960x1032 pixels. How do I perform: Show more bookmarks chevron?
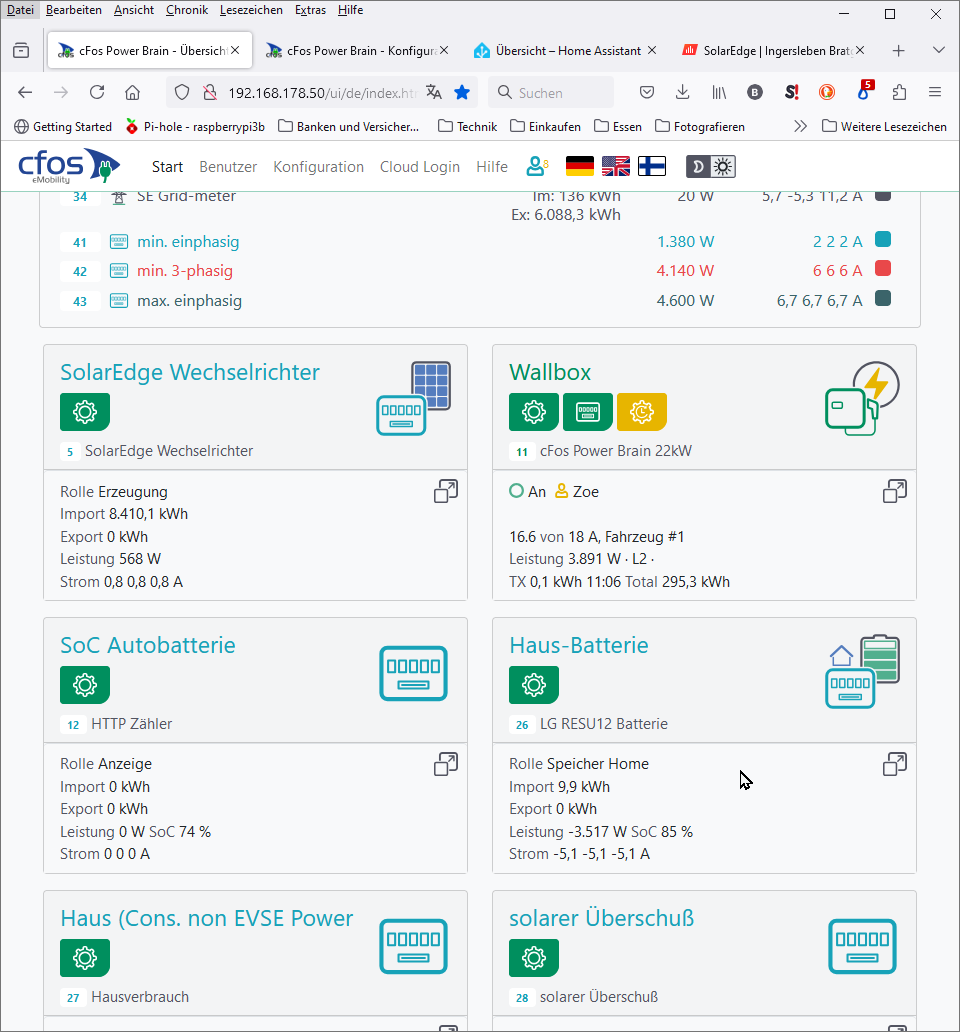coord(800,126)
